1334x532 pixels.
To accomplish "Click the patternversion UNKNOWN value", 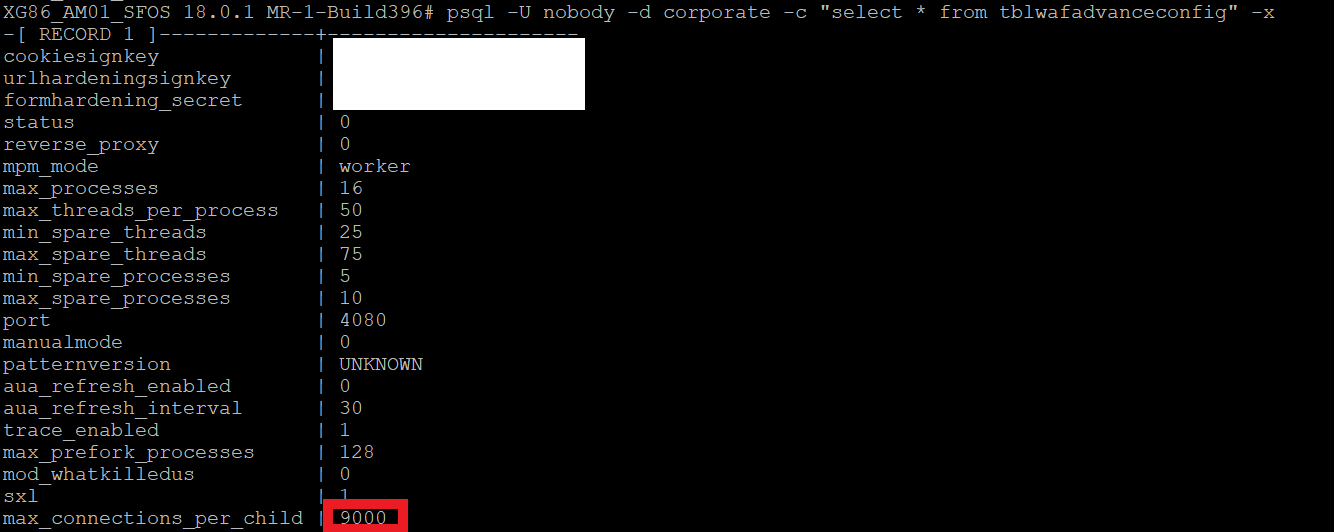I will 380,364.
